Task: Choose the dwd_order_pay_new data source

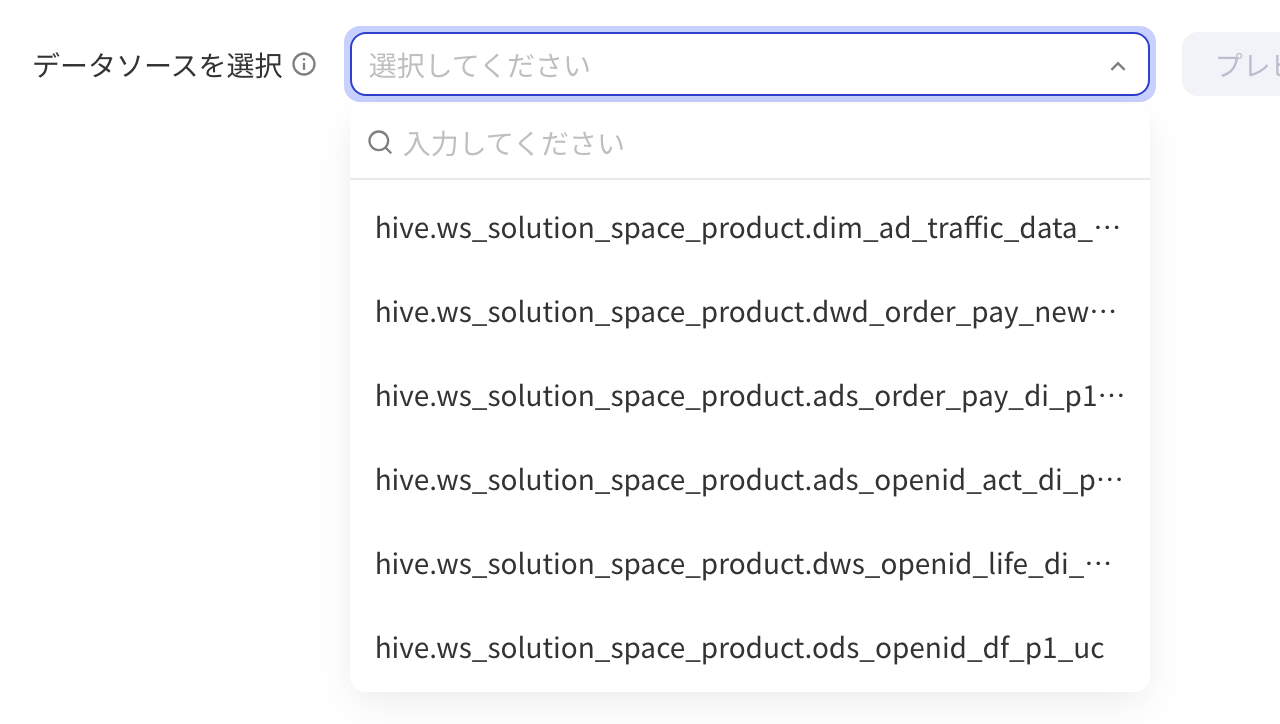Action: (750, 312)
